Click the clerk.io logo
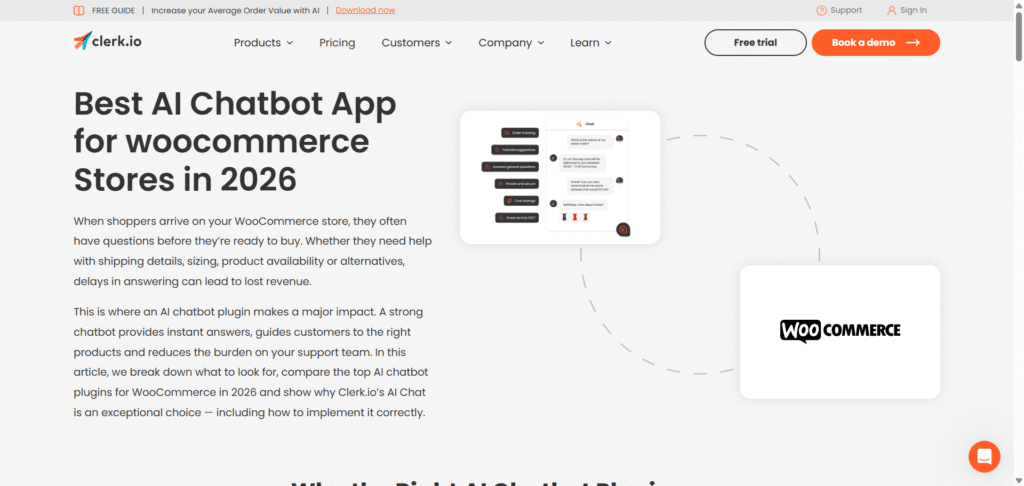This screenshot has width=1024, height=486. pos(107,41)
